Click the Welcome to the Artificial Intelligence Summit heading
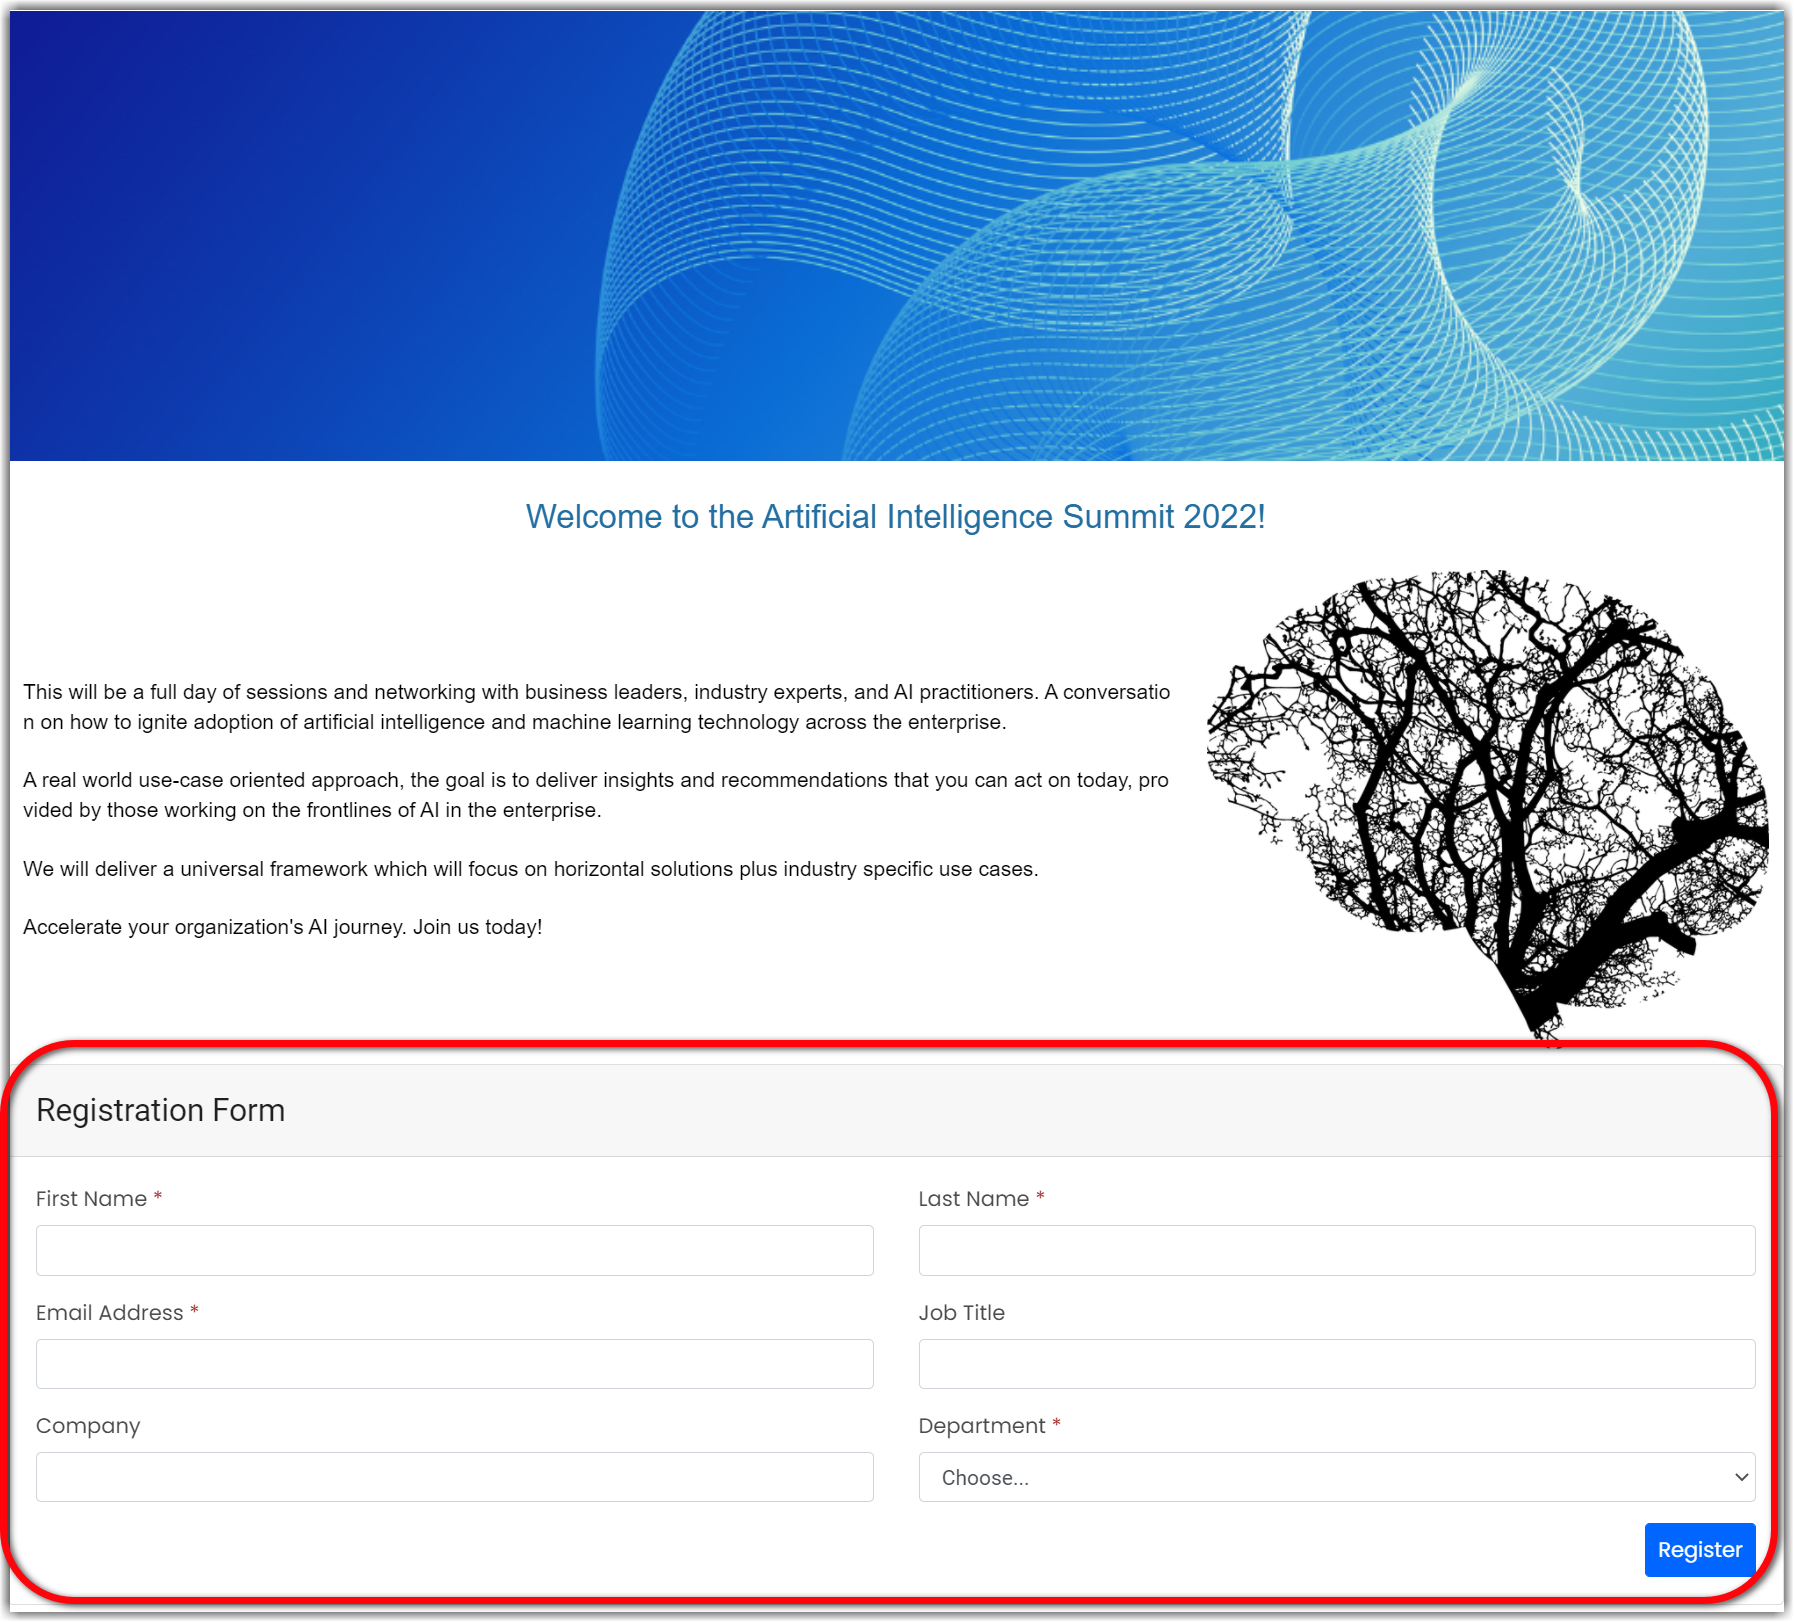Image resolution: width=1794 pixels, height=1622 pixels. click(896, 518)
